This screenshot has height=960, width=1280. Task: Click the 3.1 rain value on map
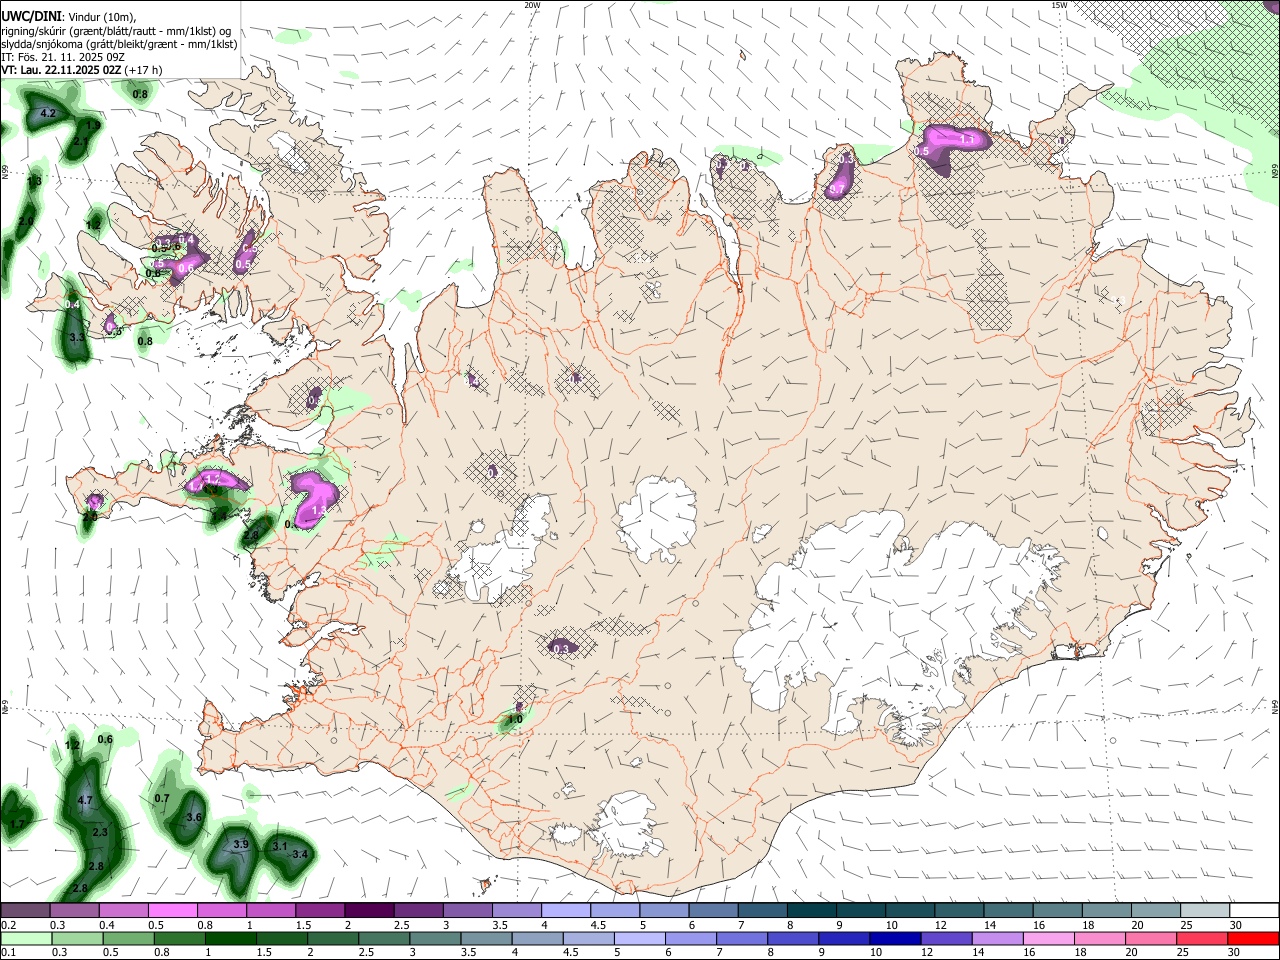(x=280, y=848)
